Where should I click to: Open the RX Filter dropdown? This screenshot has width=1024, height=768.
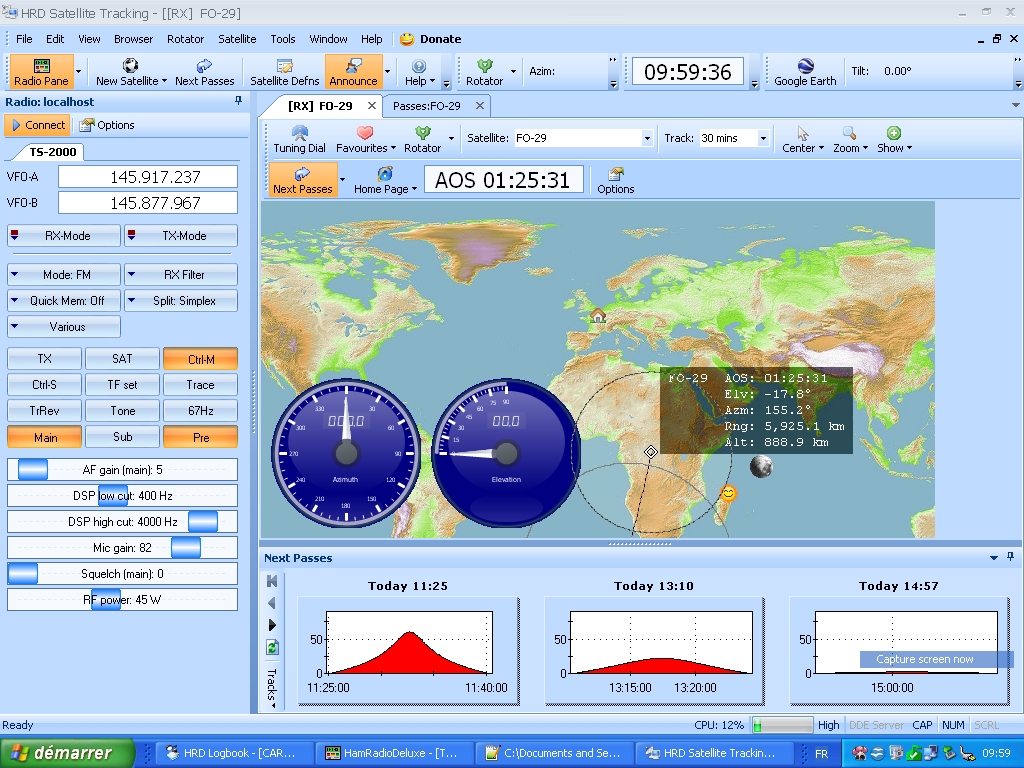(x=181, y=275)
